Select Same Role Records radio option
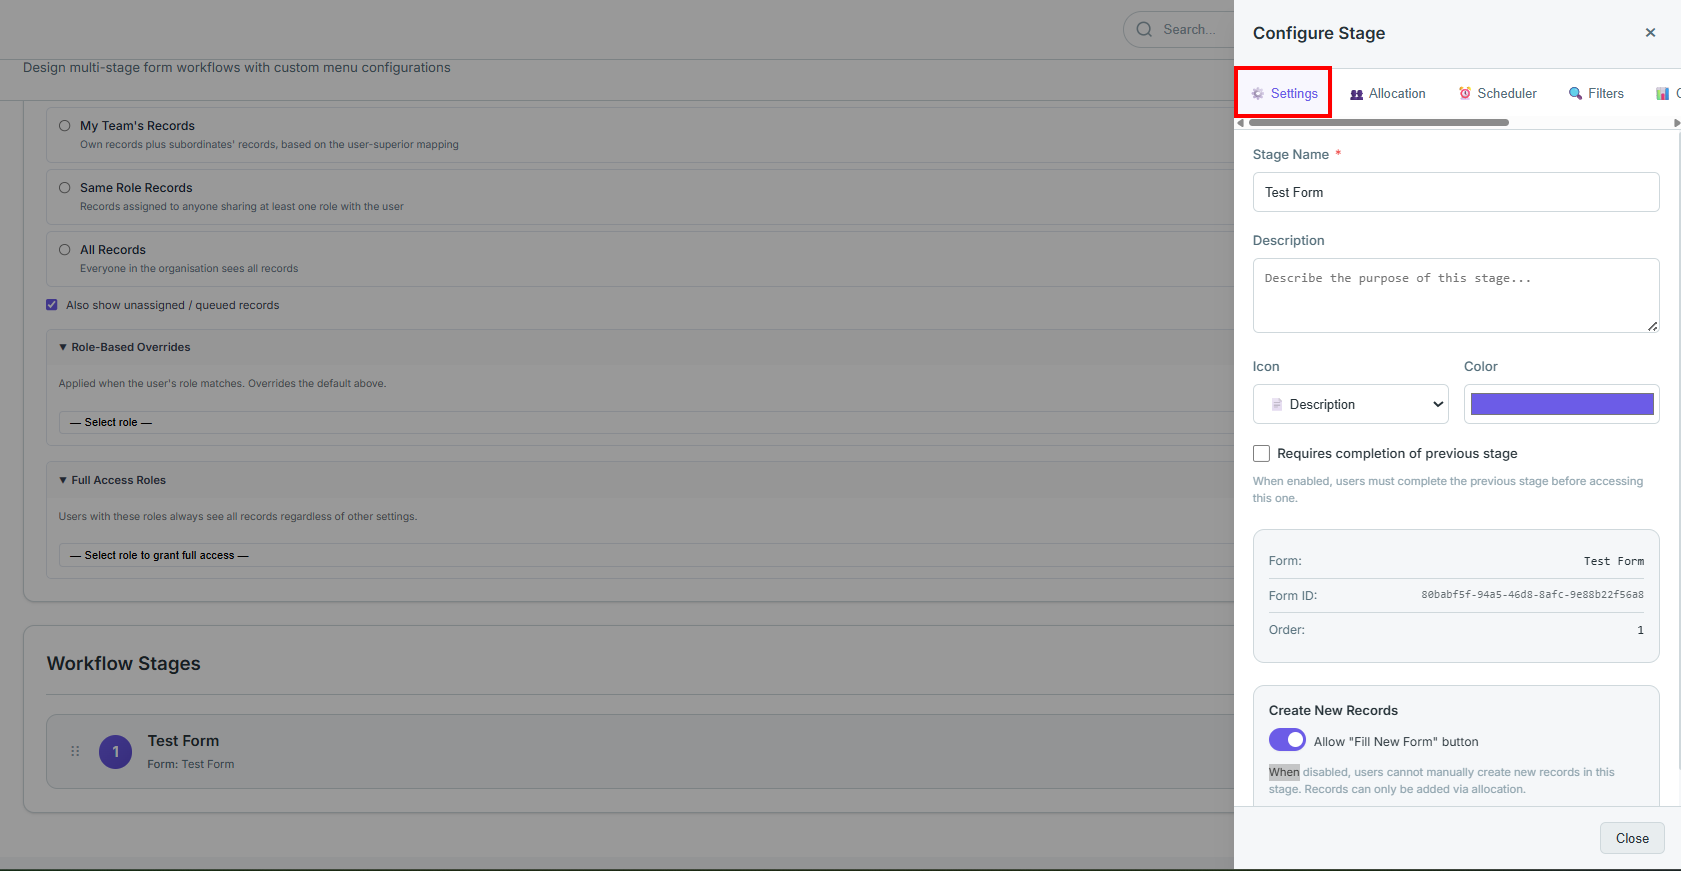The width and height of the screenshot is (1681, 871). click(65, 188)
